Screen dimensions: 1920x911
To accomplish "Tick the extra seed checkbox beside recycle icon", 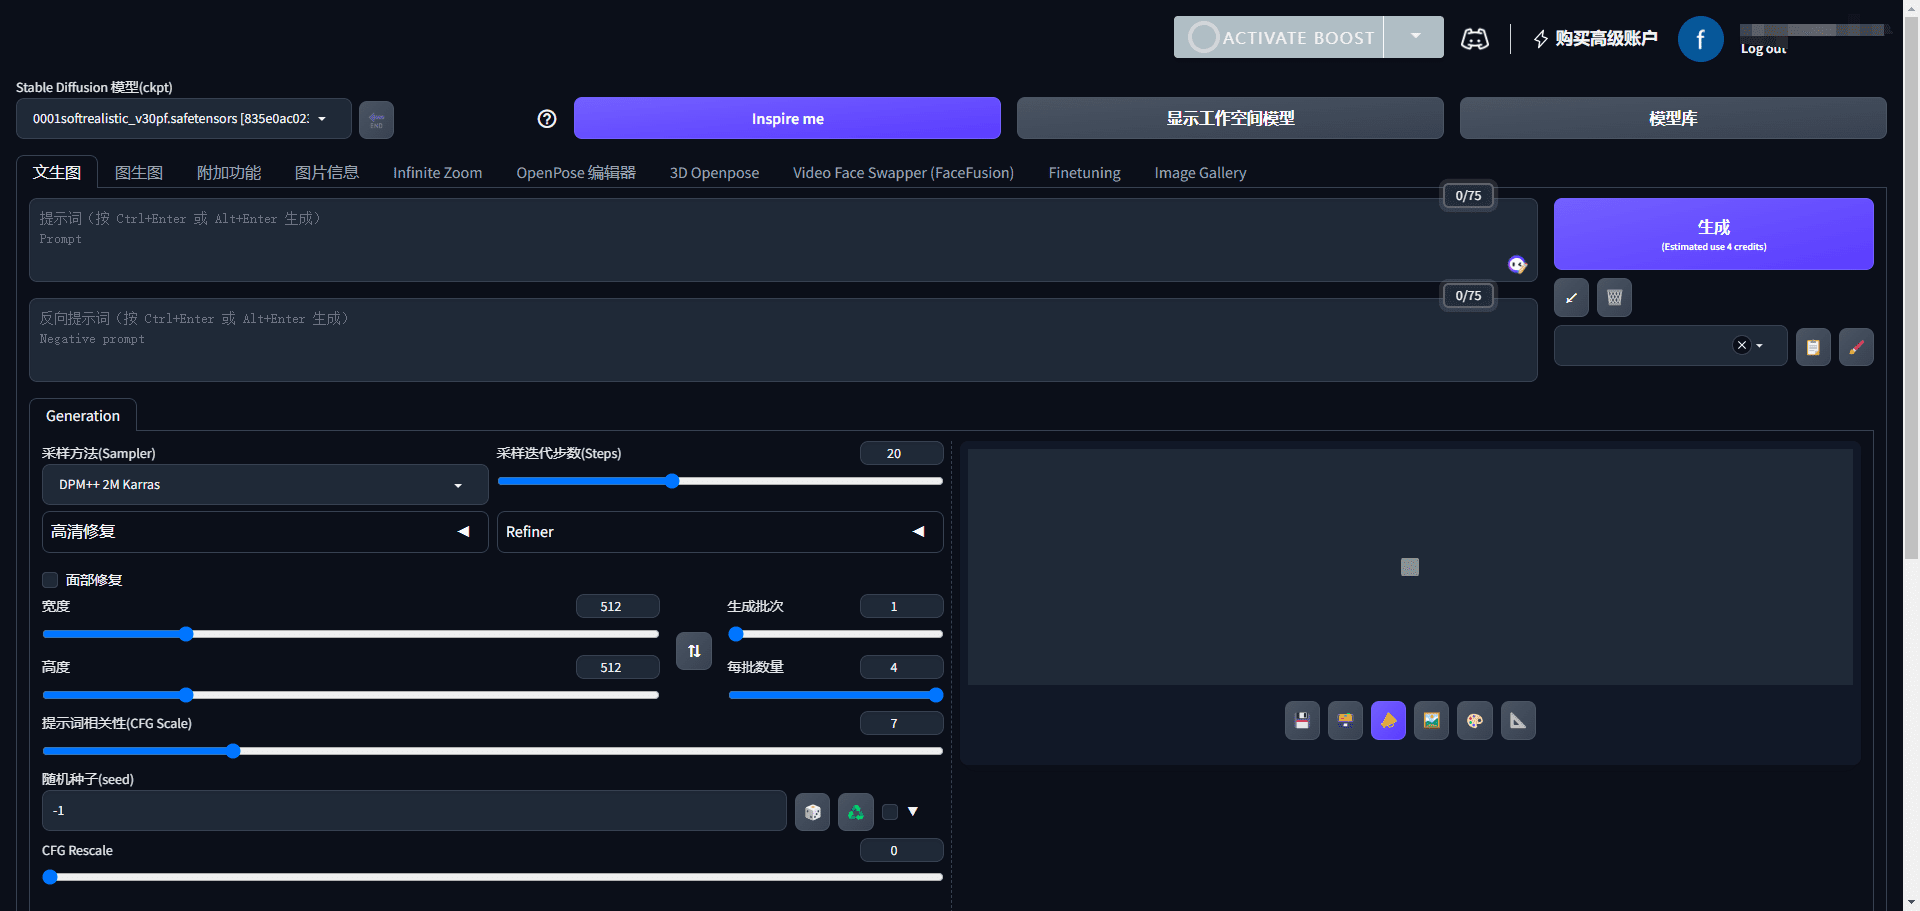I will (x=890, y=812).
